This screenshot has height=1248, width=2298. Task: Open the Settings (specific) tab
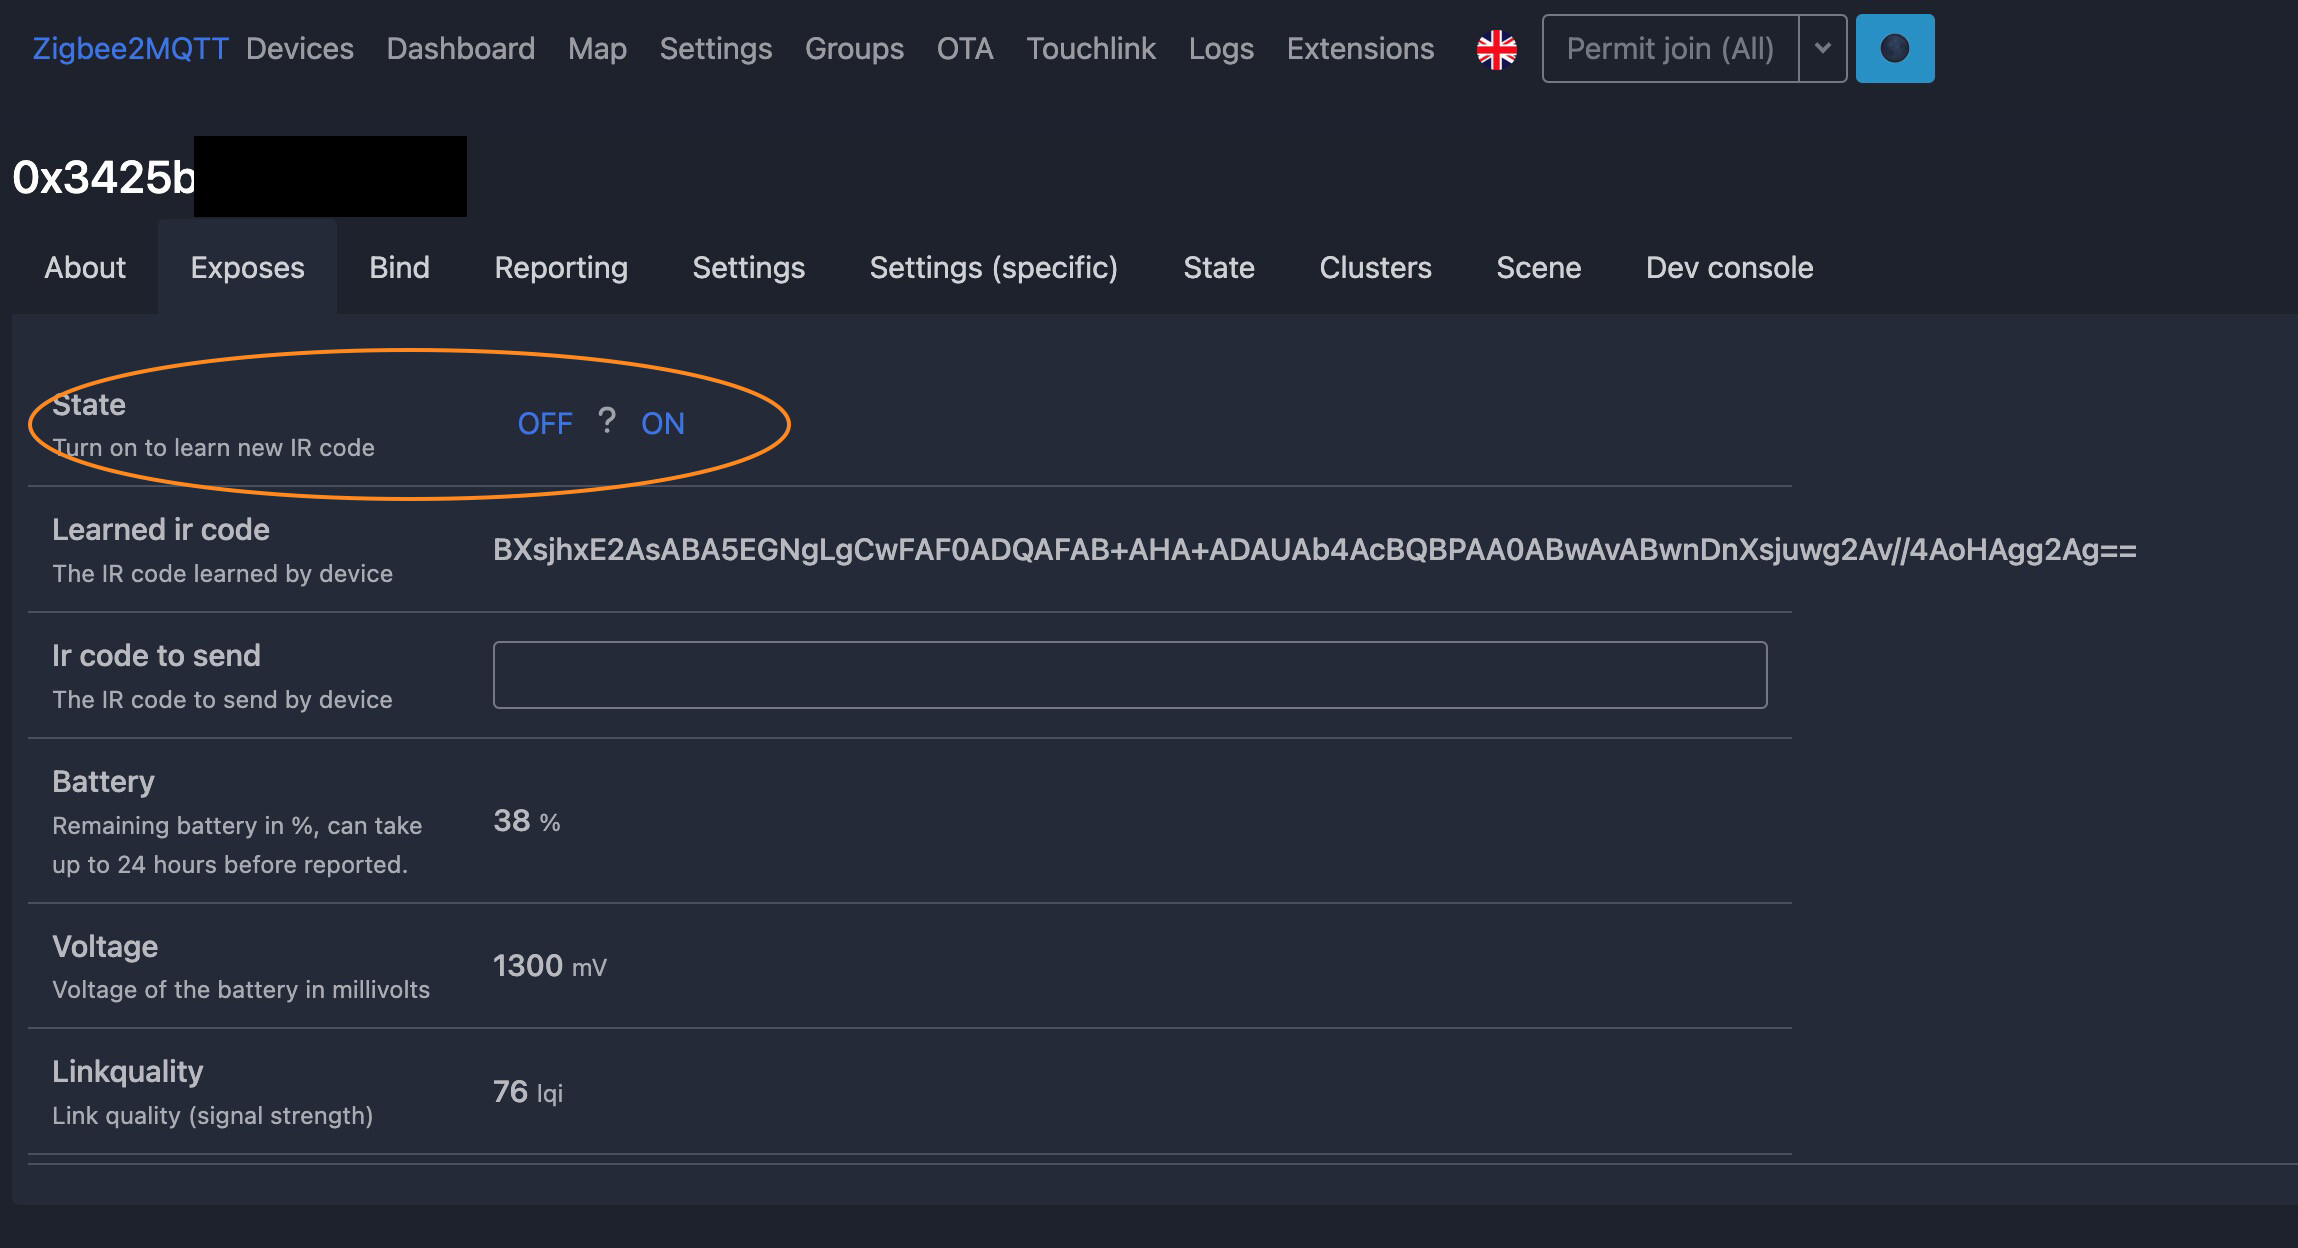[994, 267]
